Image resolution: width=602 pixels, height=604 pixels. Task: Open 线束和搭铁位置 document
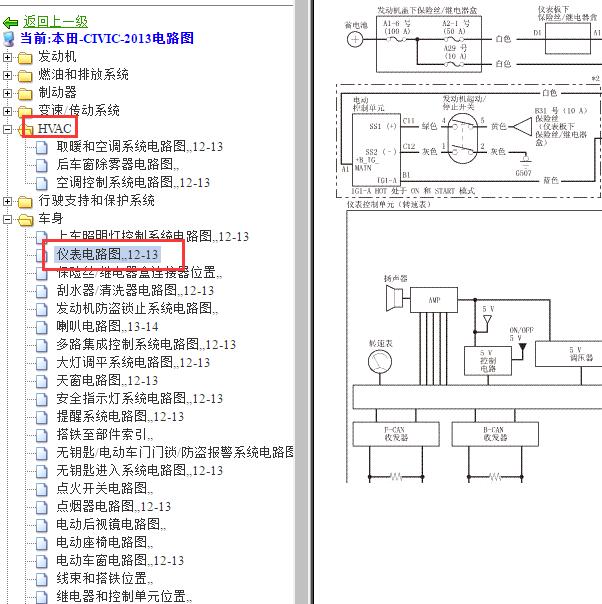point(104,579)
